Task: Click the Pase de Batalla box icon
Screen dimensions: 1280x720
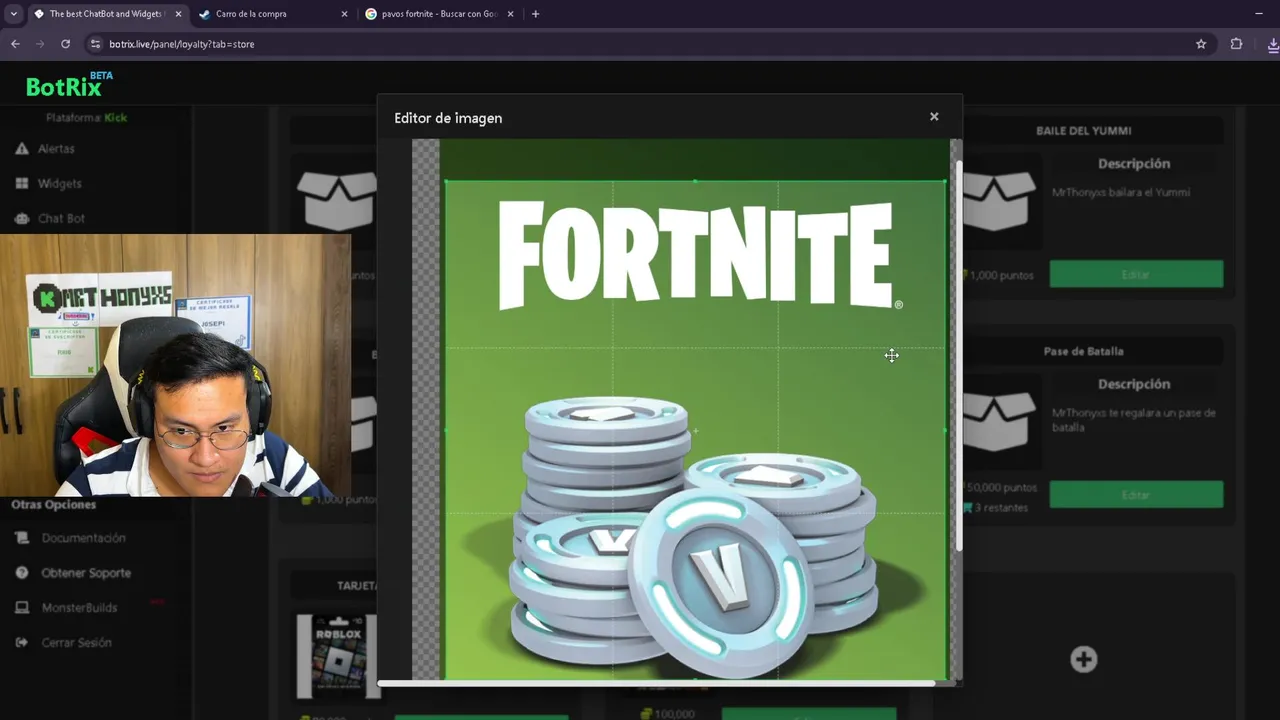Action: [998, 420]
